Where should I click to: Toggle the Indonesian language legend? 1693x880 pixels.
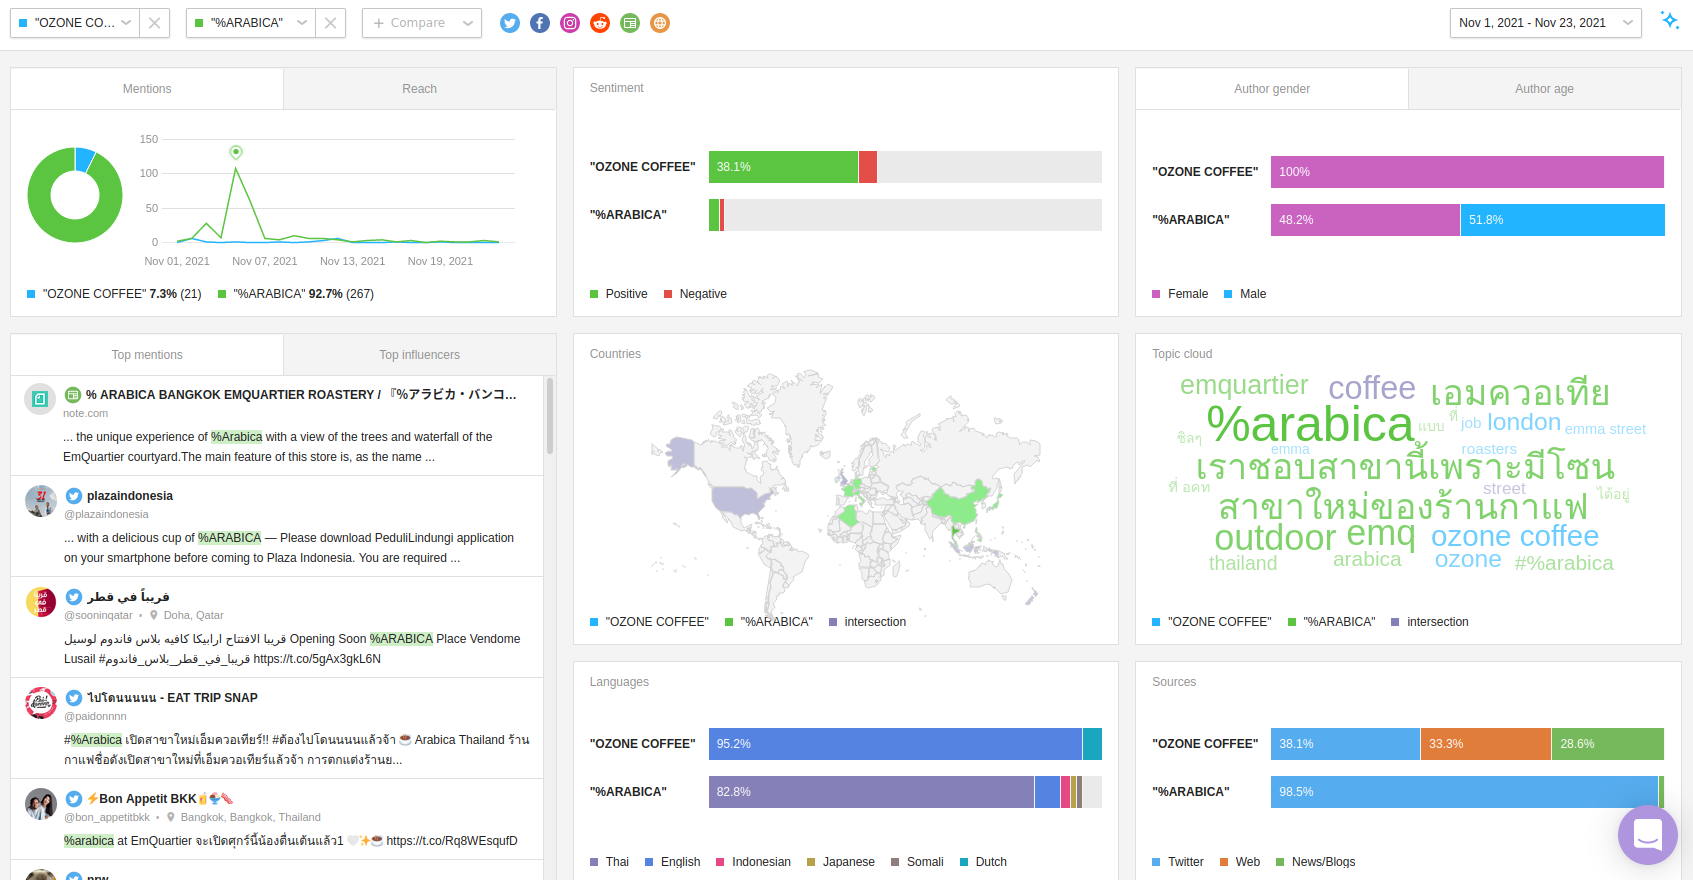pyautogui.click(x=754, y=862)
